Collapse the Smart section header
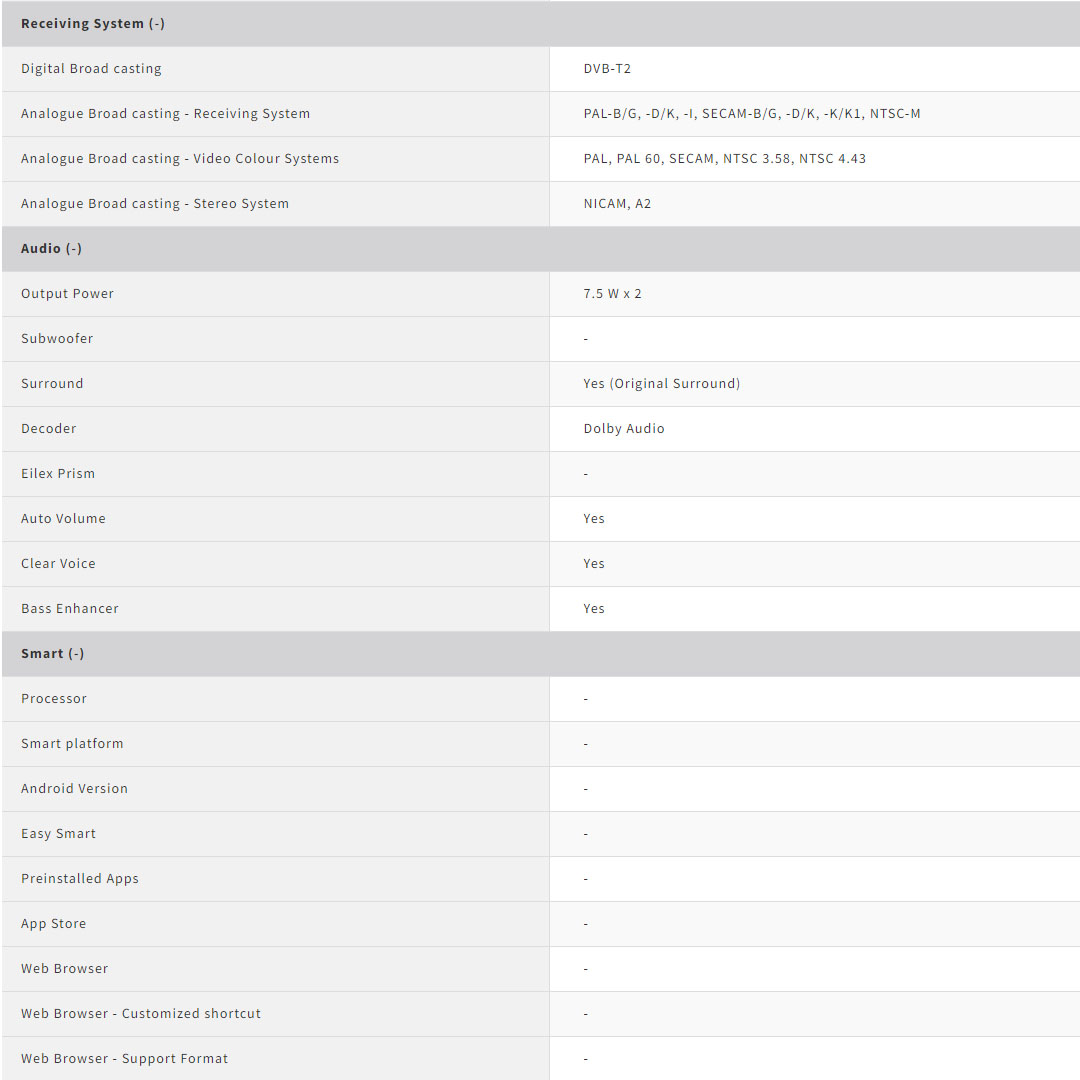This screenshot has height=1080, width=1080. [x=53, y=653]
